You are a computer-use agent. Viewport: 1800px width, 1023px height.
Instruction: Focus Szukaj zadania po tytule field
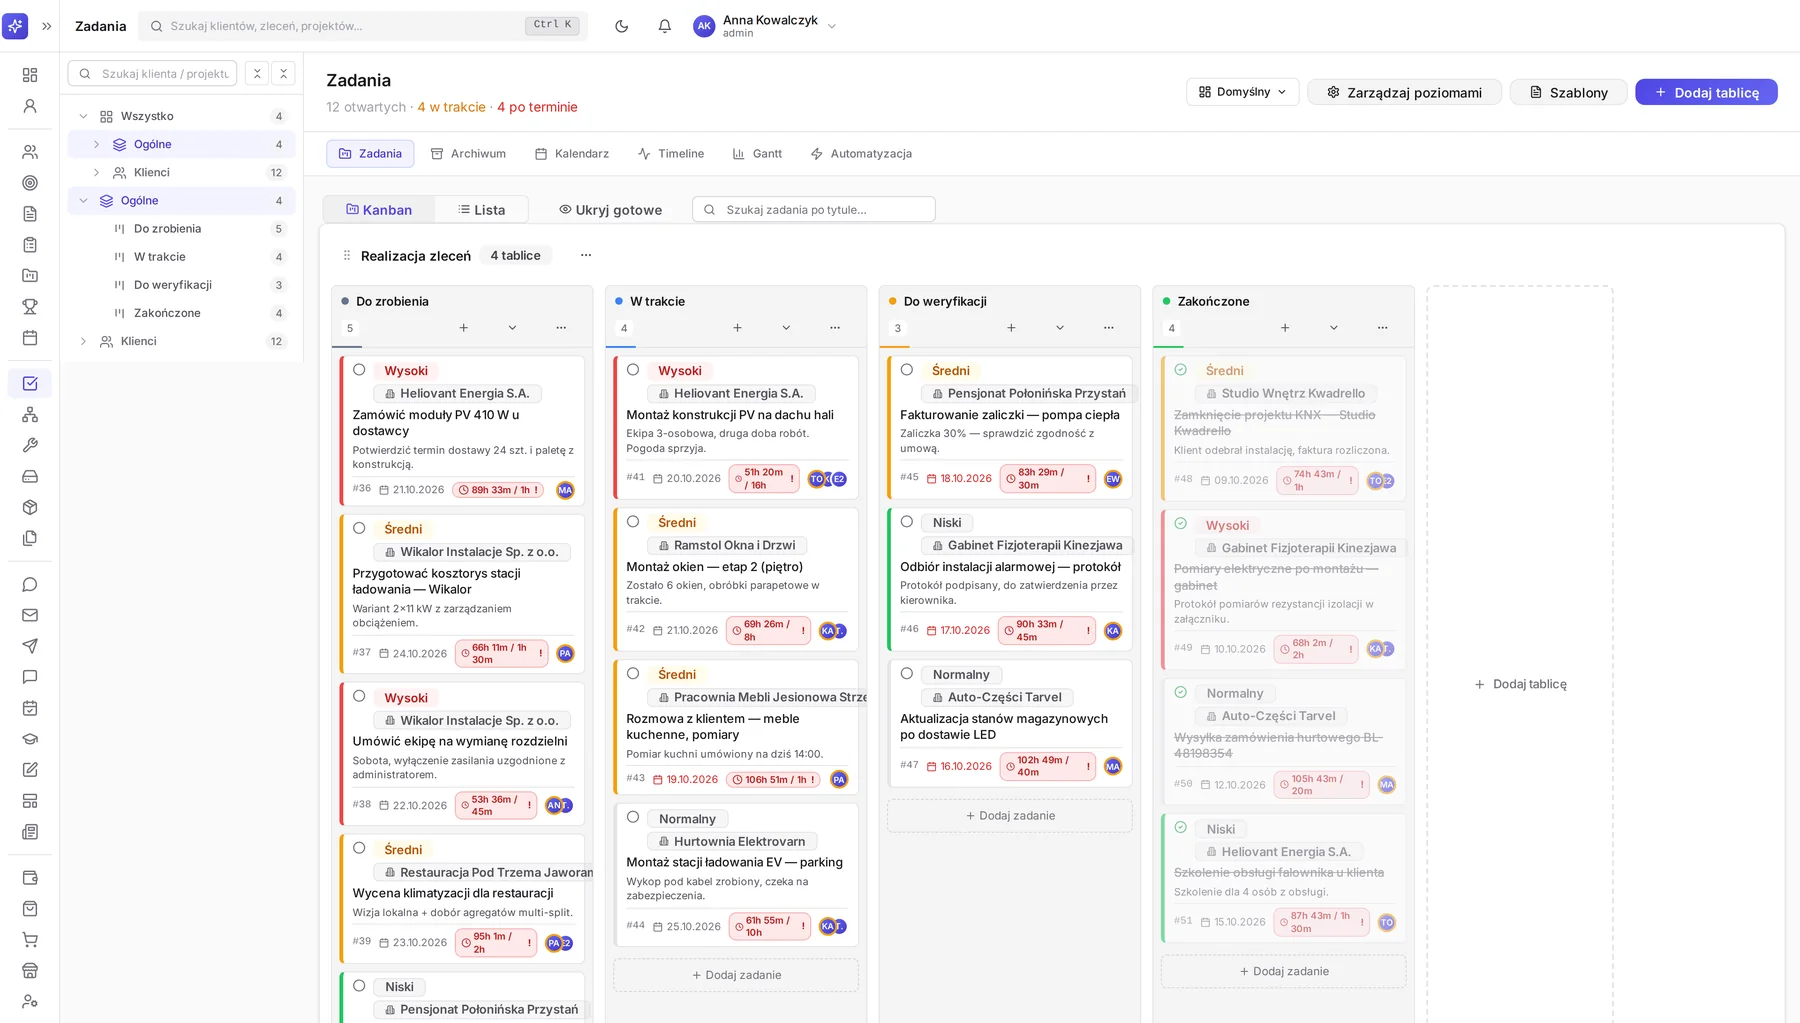pos(814,209)
